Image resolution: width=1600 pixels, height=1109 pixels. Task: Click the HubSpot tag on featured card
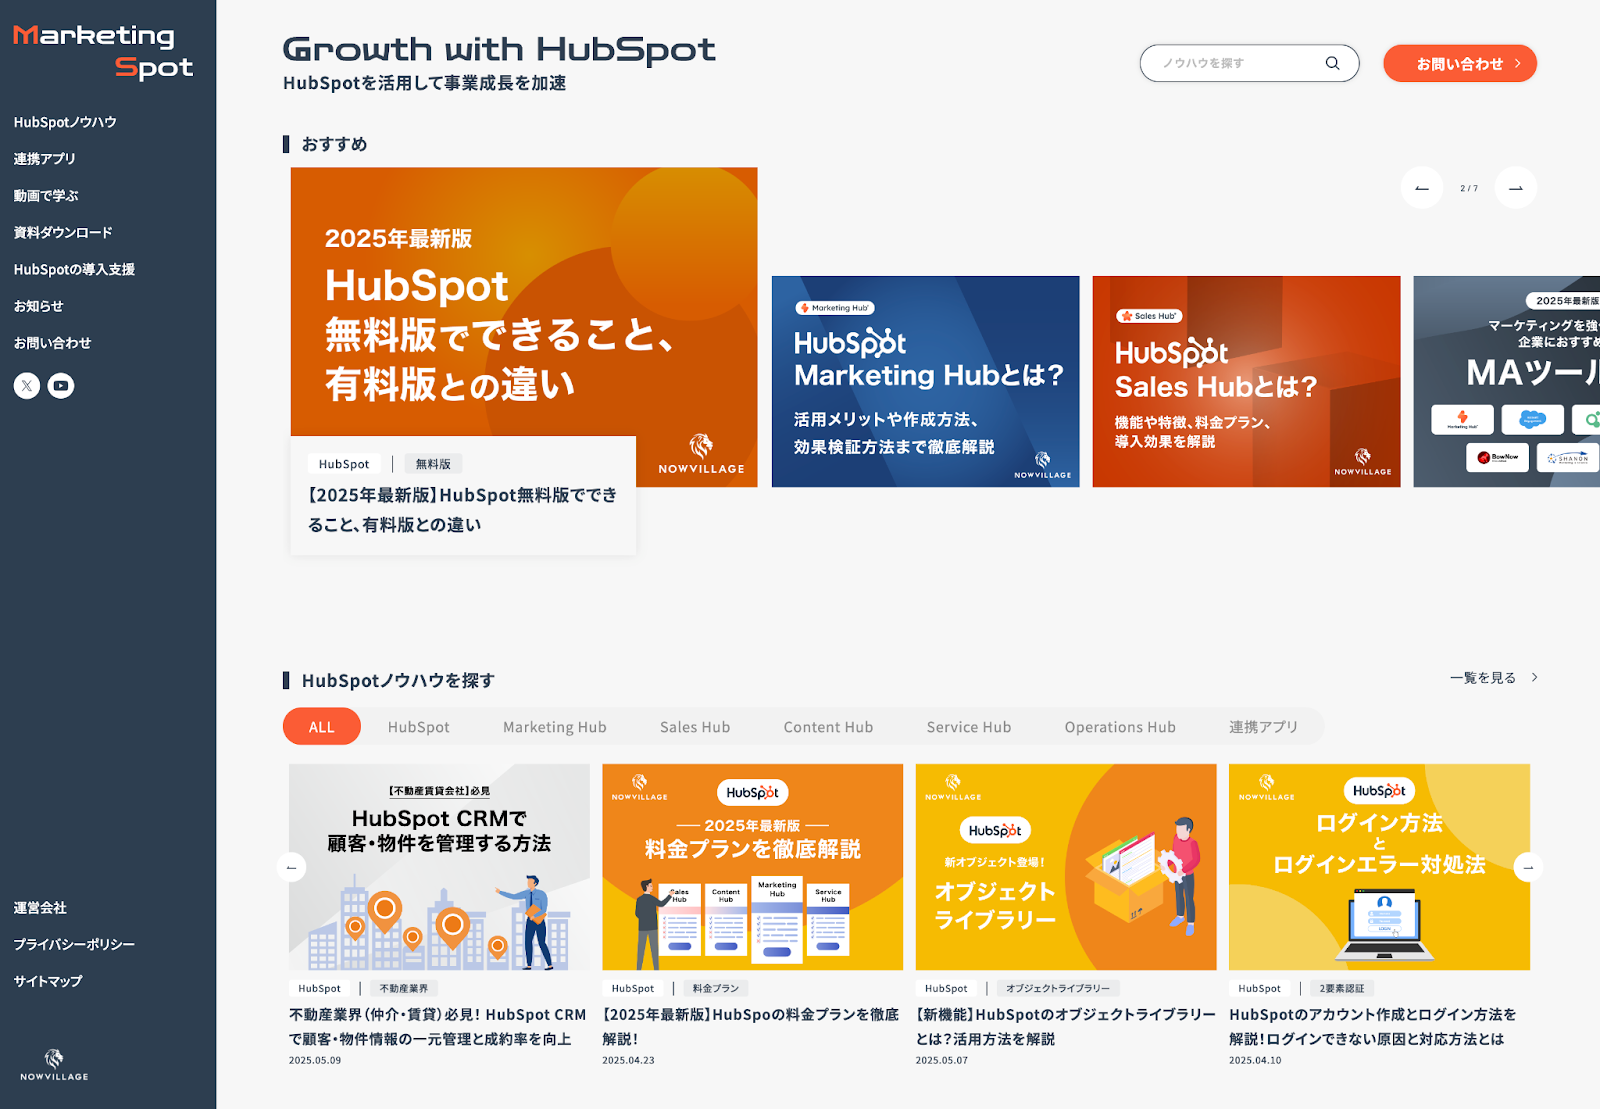(344, 464)
